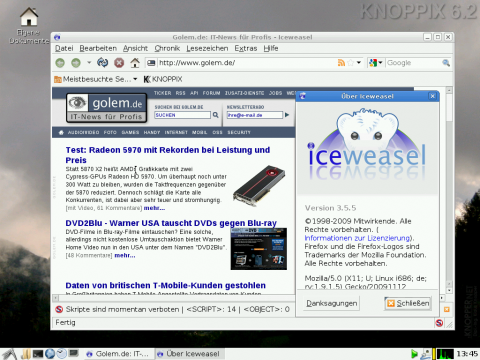
Task: Go forward with the green forward arrow
Action: pos(76,62)
